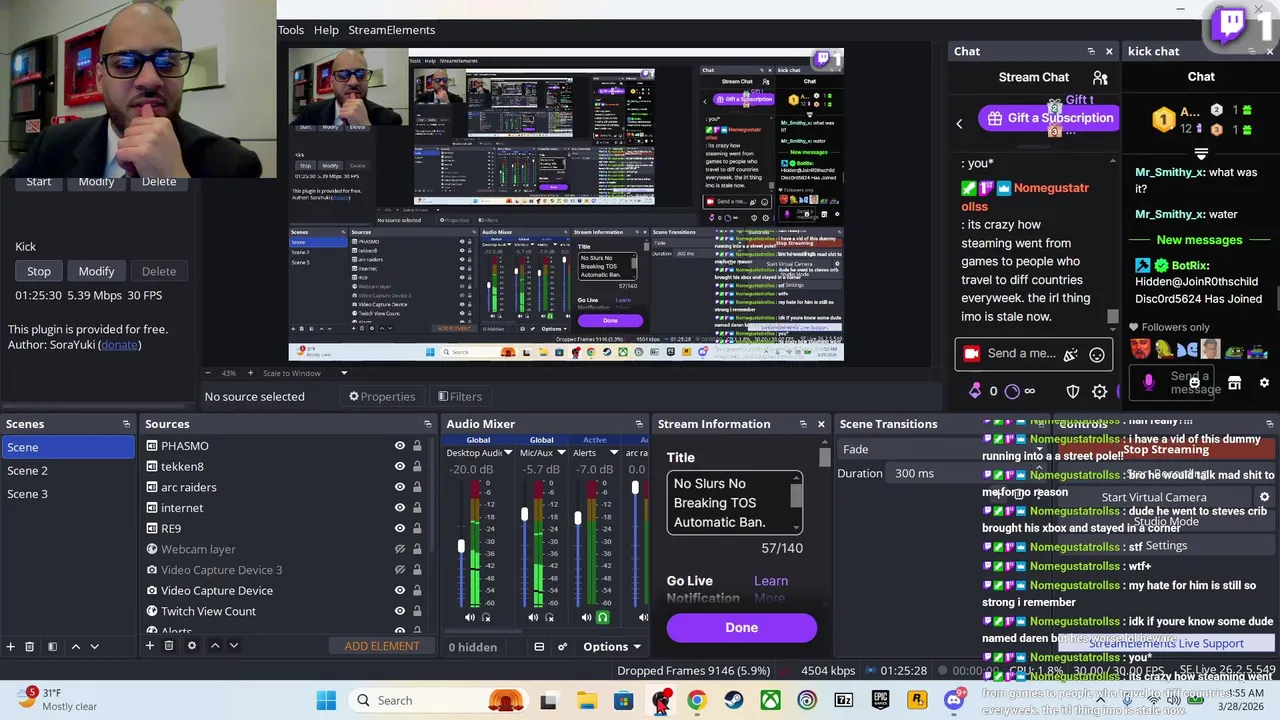Viewport: 1280px width, 720px height.
Task: Mute the Mic/Aux speaker icon
Action: point(533,618)
